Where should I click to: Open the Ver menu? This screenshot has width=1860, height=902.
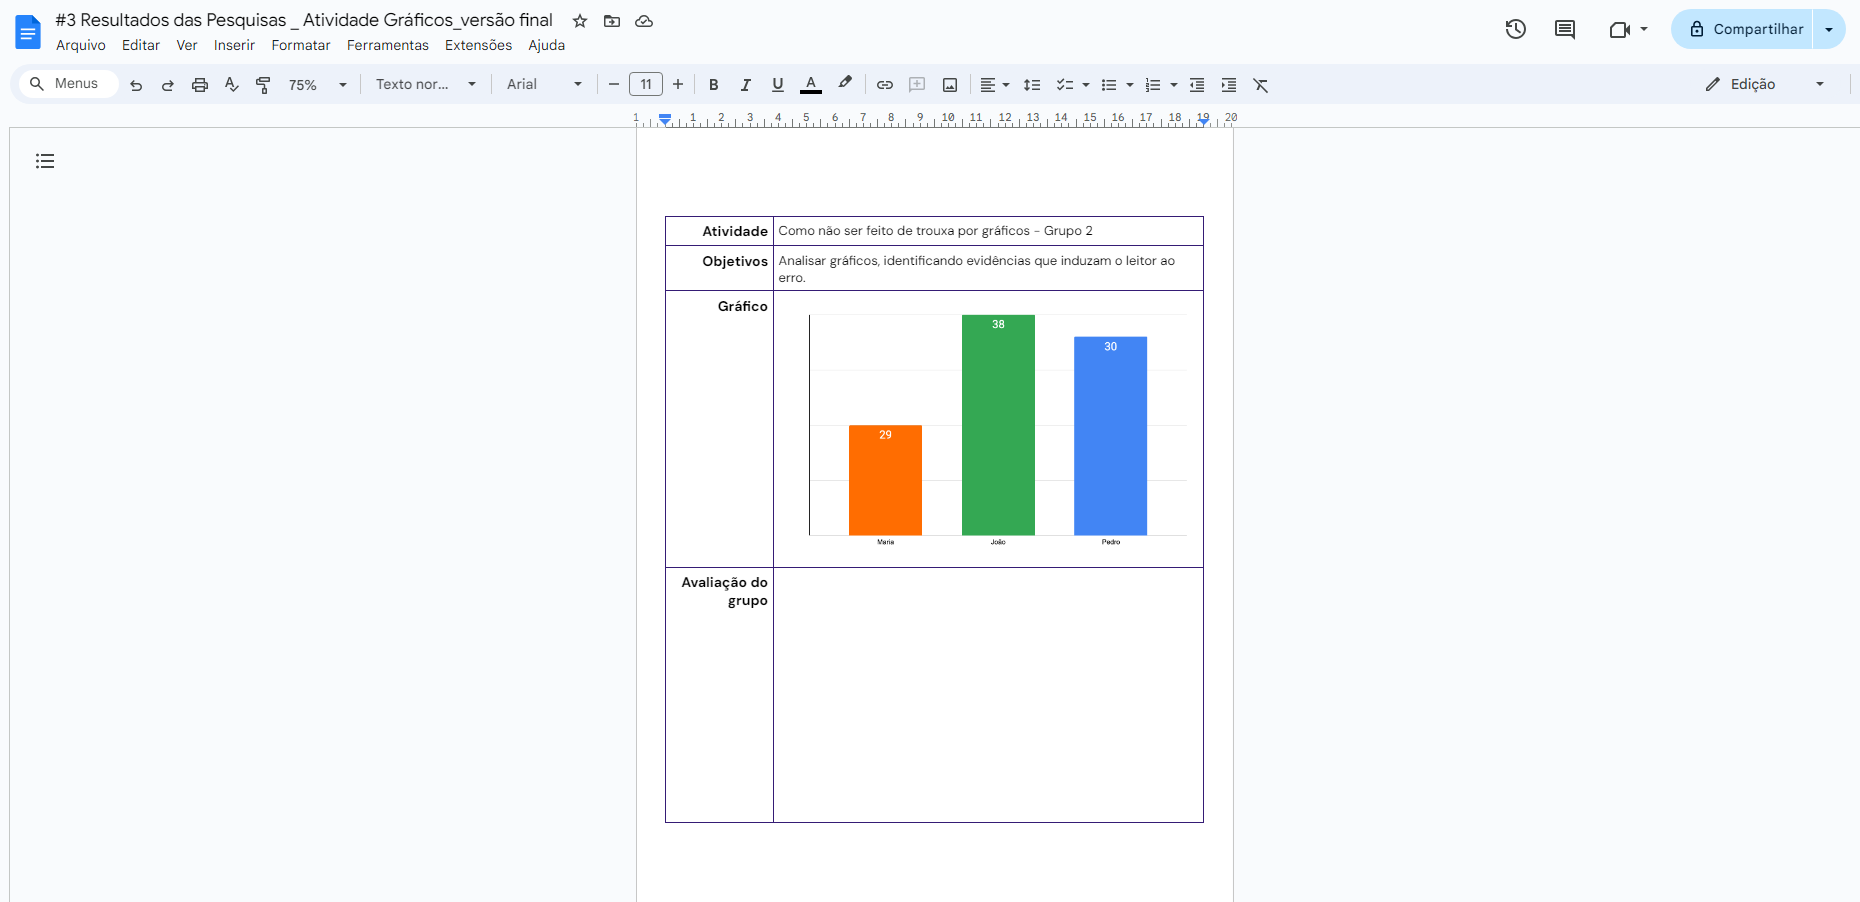point(187,45)
